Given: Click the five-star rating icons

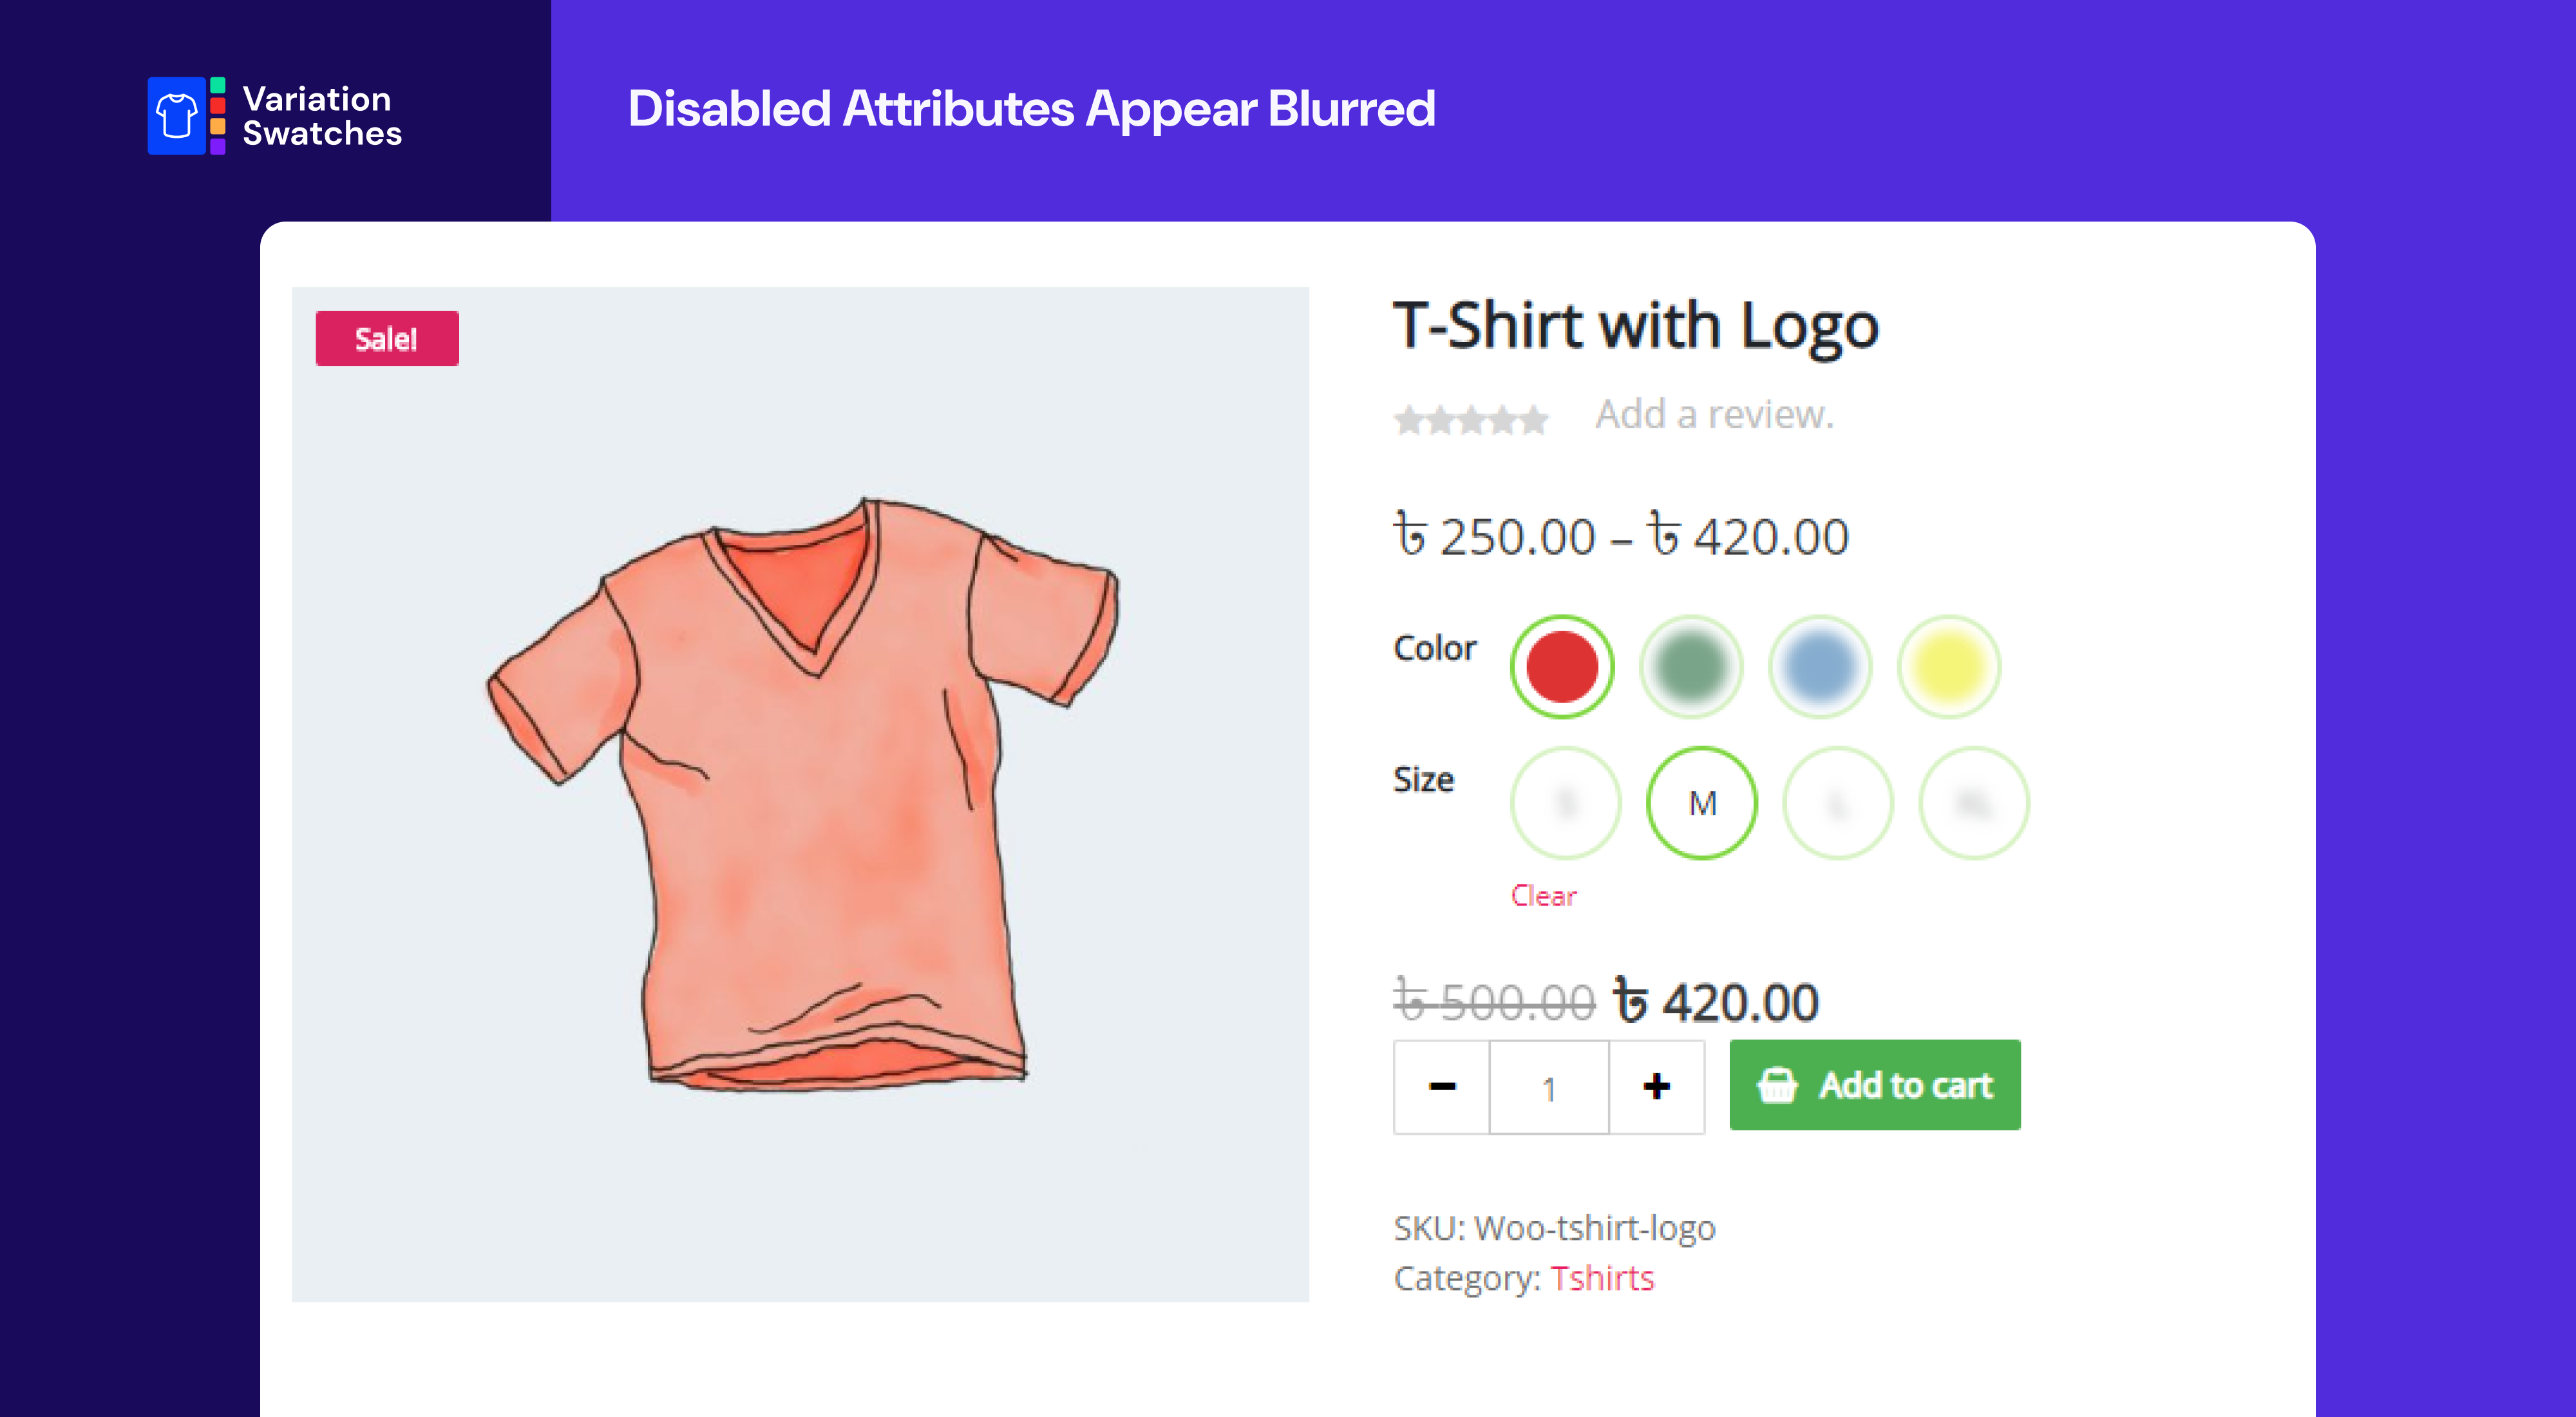Looking at the screenshot, I should tap(1470, 419).
